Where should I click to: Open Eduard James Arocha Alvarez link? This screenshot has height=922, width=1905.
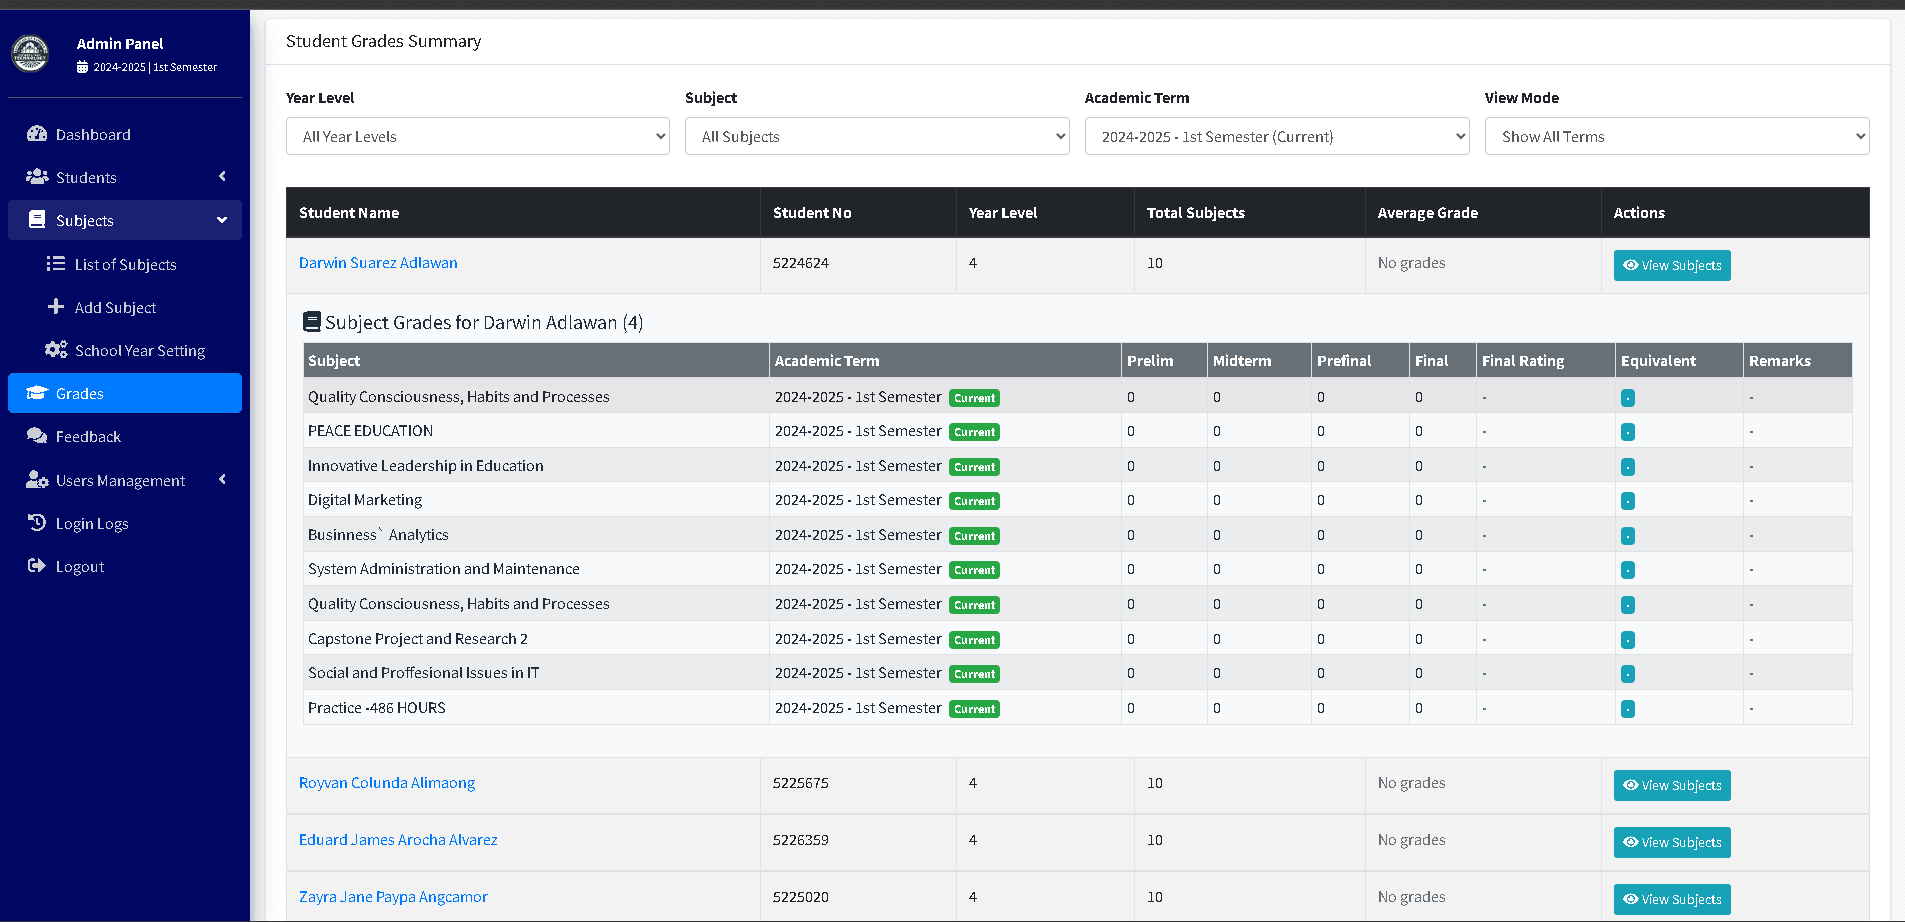[x=398, y=840]
